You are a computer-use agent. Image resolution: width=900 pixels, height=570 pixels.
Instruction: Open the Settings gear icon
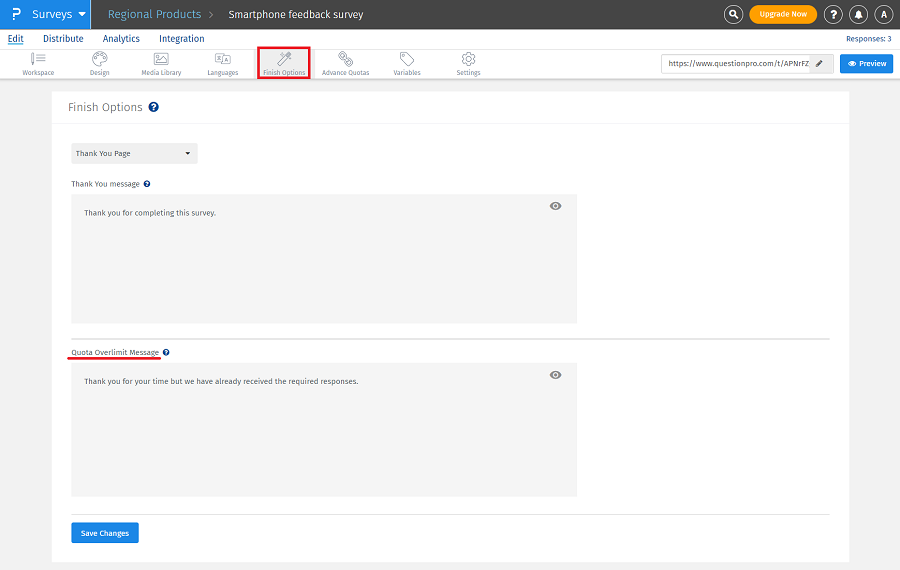468,63
